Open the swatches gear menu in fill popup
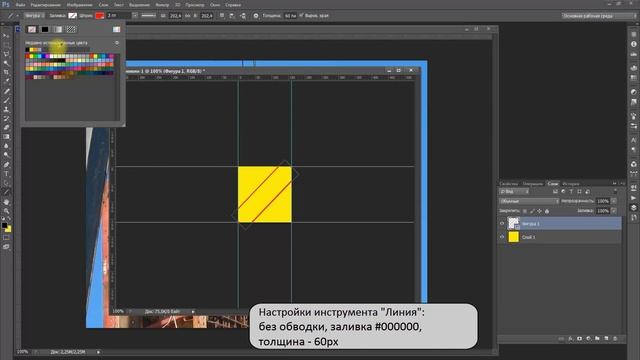Viewport: 640px width, 360px height. pyautogui.click(x=117, y=42)
